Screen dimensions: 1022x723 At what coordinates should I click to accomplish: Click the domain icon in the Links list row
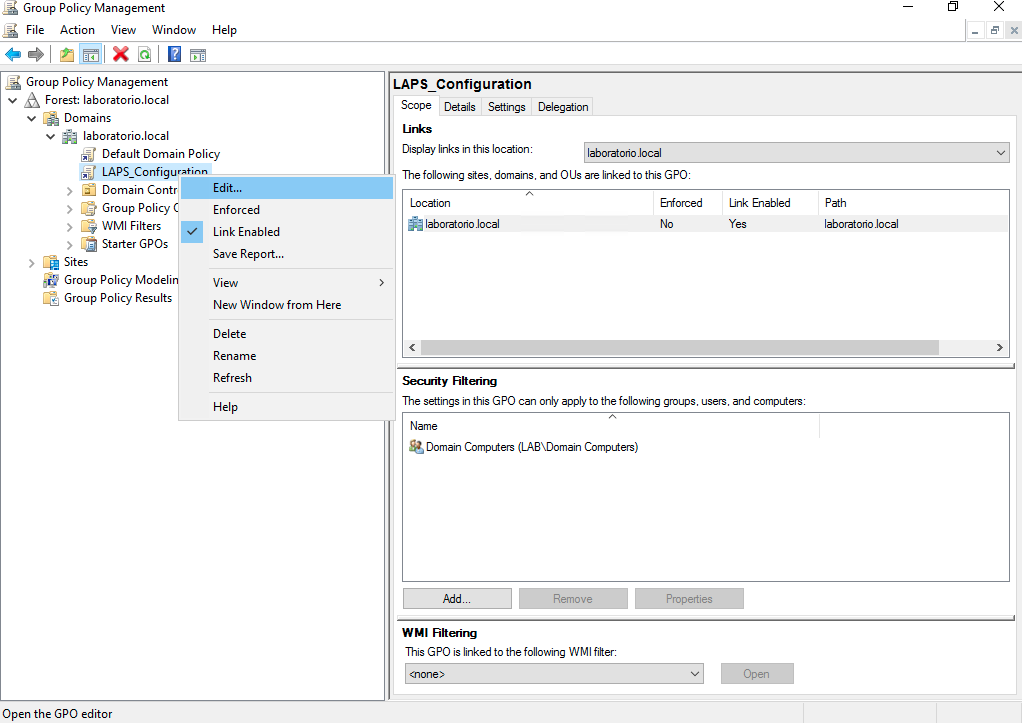[415, 224]
